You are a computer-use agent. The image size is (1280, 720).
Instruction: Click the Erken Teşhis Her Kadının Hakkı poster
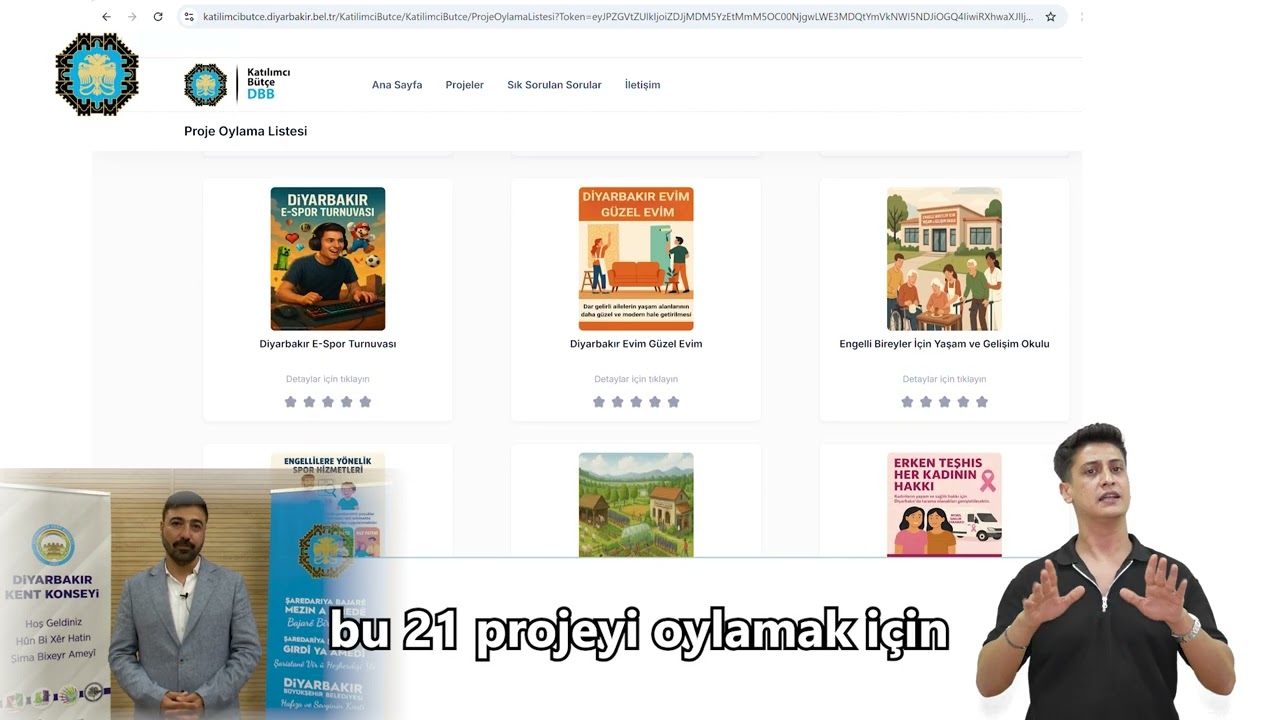pos(943,504)
